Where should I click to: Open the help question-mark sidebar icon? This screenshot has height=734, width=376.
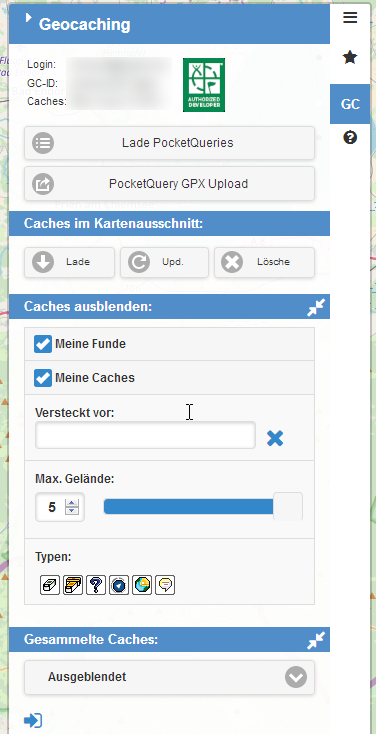point(350,138)
